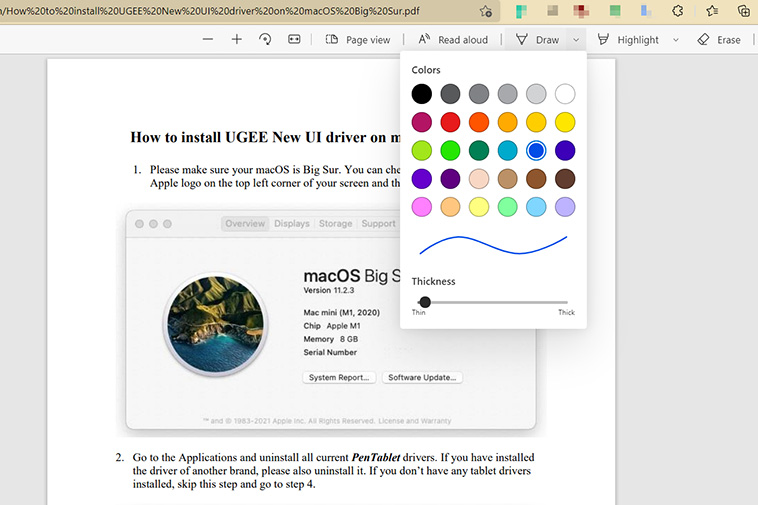Click the Fit to width icon

[294, 39]
